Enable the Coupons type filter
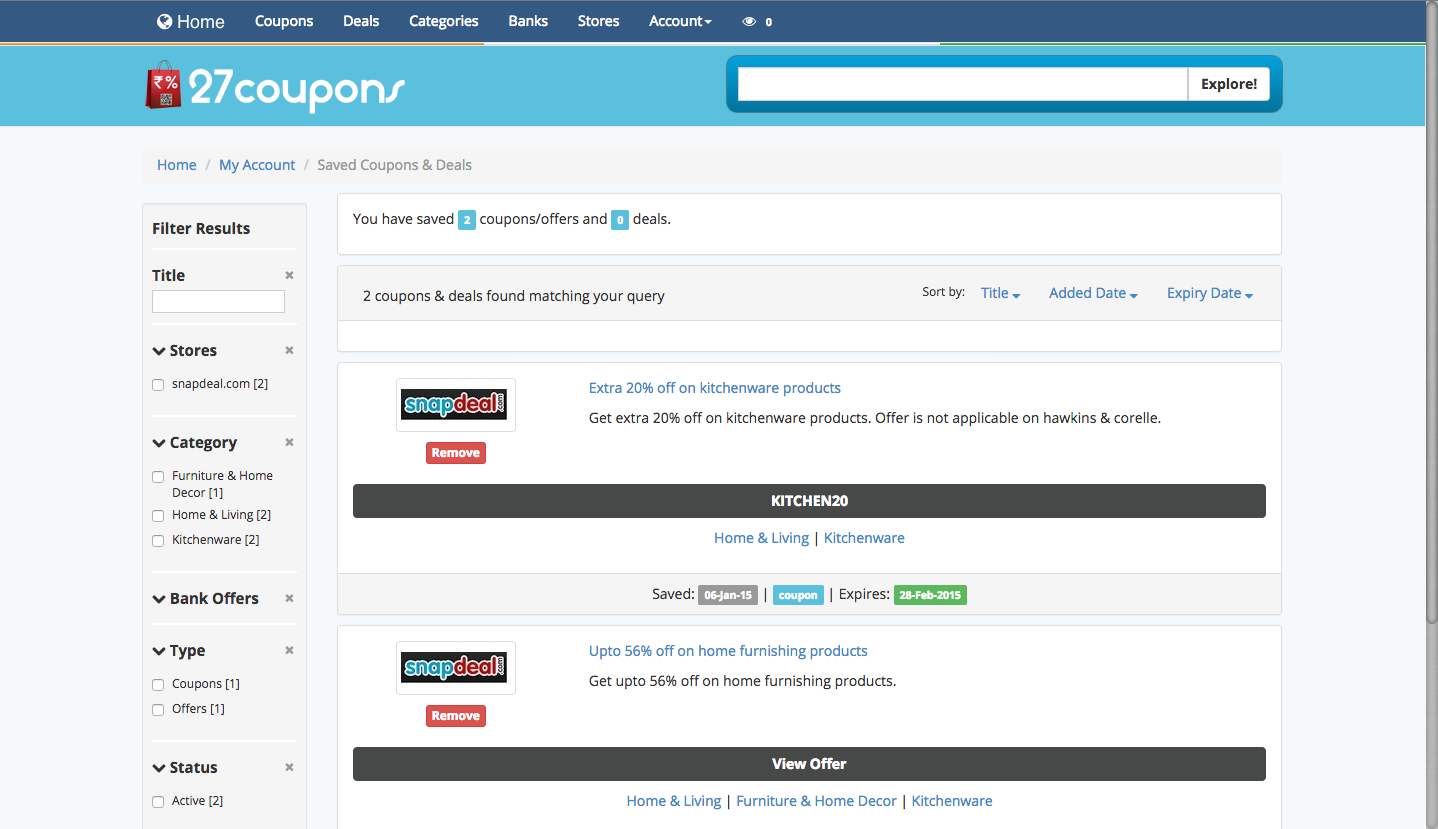This screenshot has height=829, width=1438. [x=158, y=685]
